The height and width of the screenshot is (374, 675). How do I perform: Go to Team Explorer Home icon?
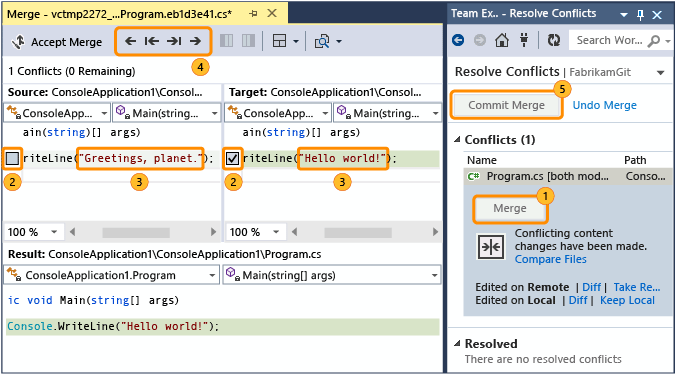click(502, 40)
